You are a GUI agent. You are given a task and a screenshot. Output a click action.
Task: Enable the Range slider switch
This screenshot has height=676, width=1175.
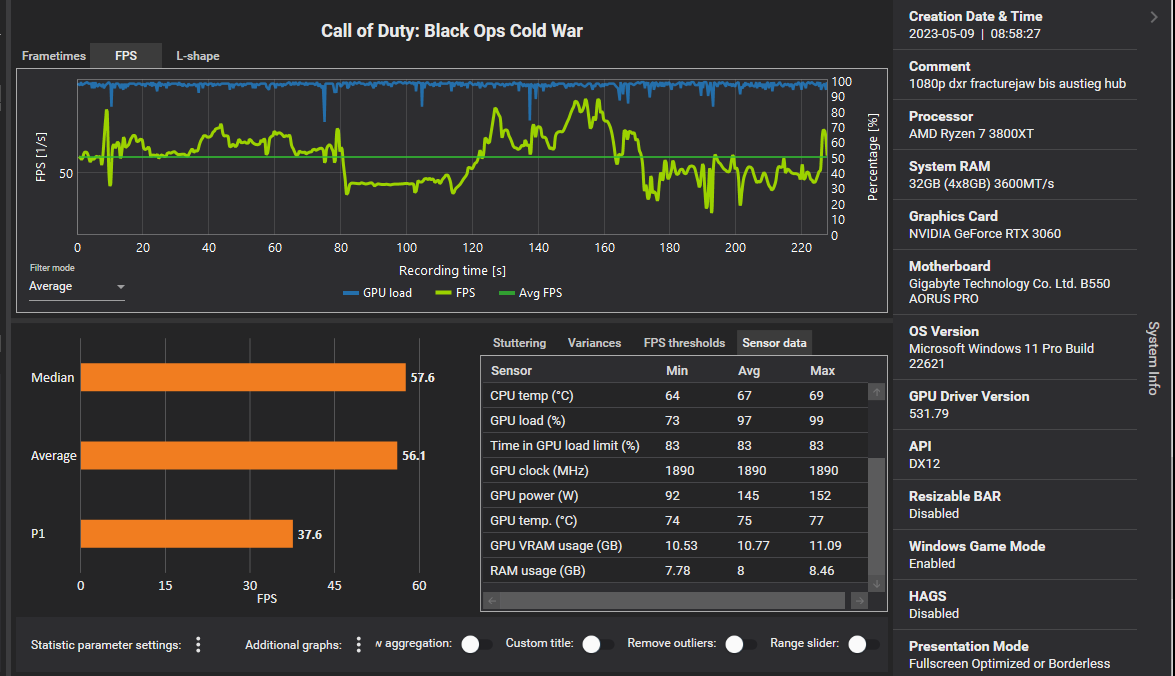[864, 645]
